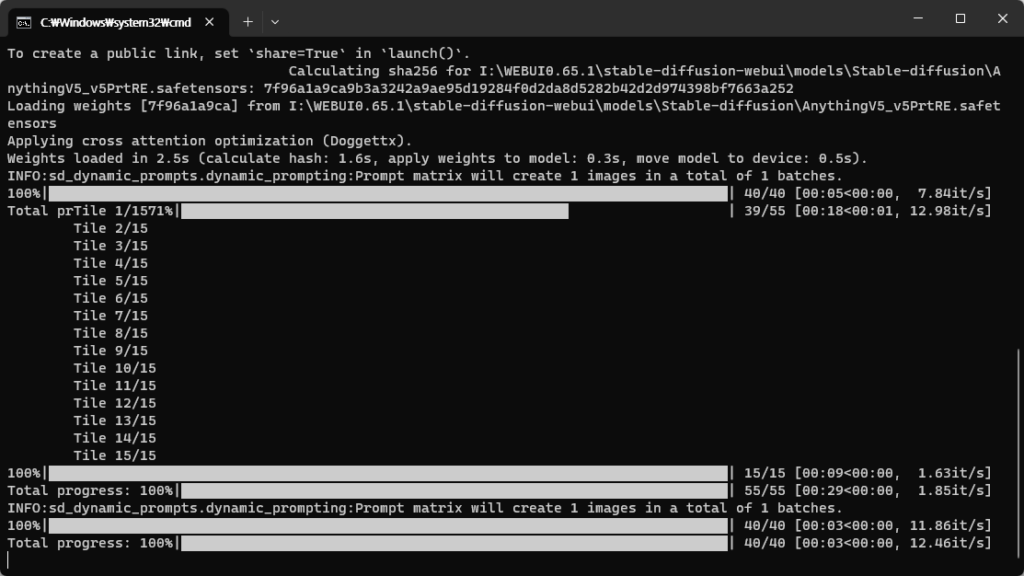Viewport: 1024px width, 576px height.
Task: Click the terminal vertical scrollbar thumb
Action: tap(1019, 455)
